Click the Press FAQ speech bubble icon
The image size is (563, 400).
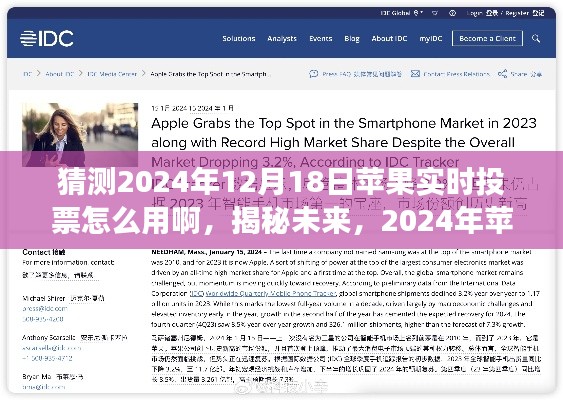pyautogui.click(x=313, y=74)
